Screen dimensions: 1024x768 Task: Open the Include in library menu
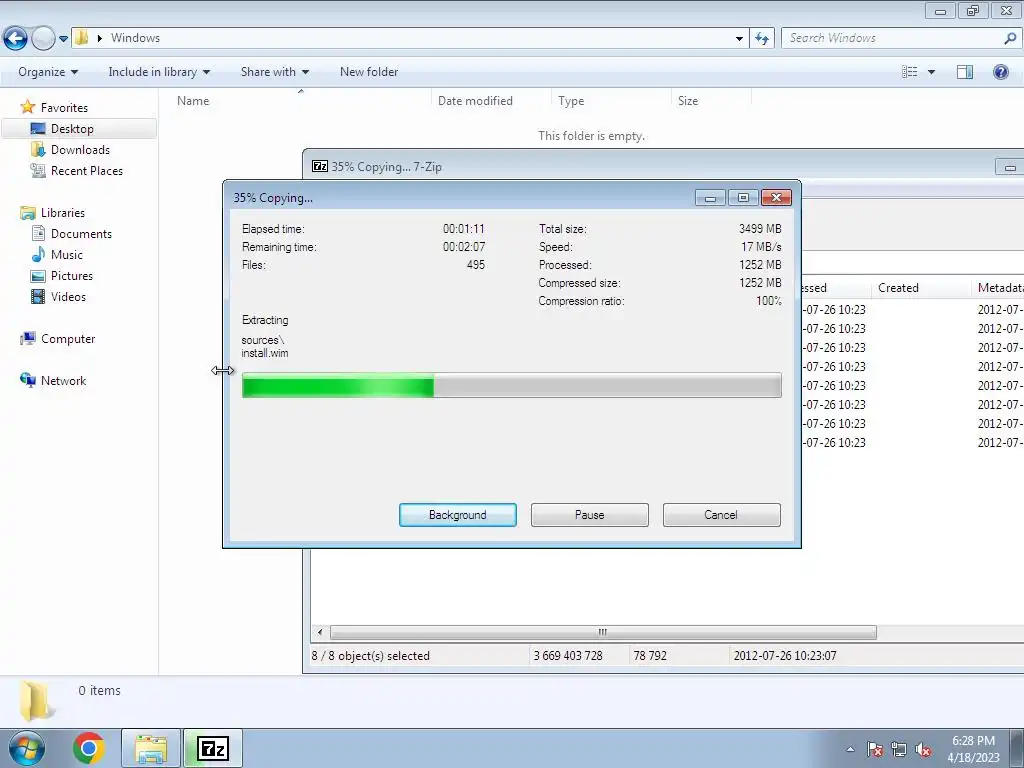(x=159, y=72)
